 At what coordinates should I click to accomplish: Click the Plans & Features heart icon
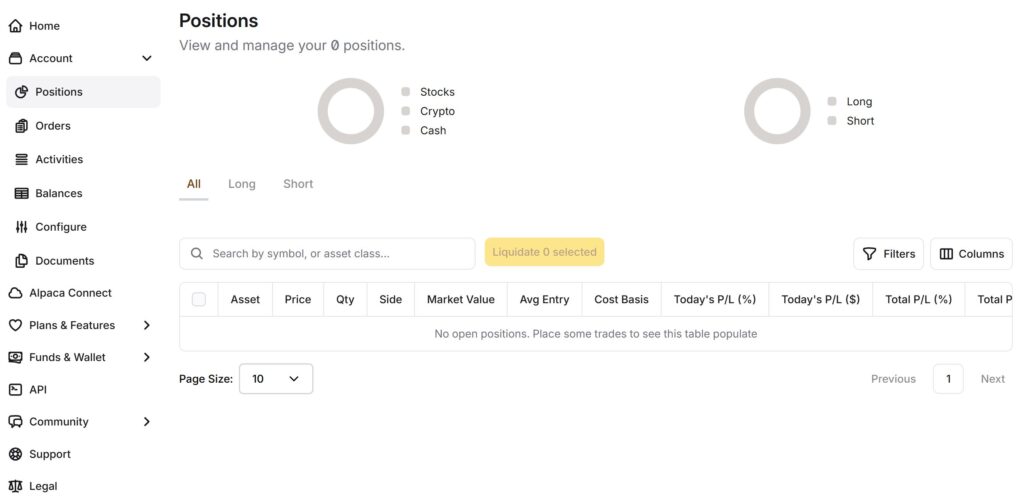click(x=16, y=325)
